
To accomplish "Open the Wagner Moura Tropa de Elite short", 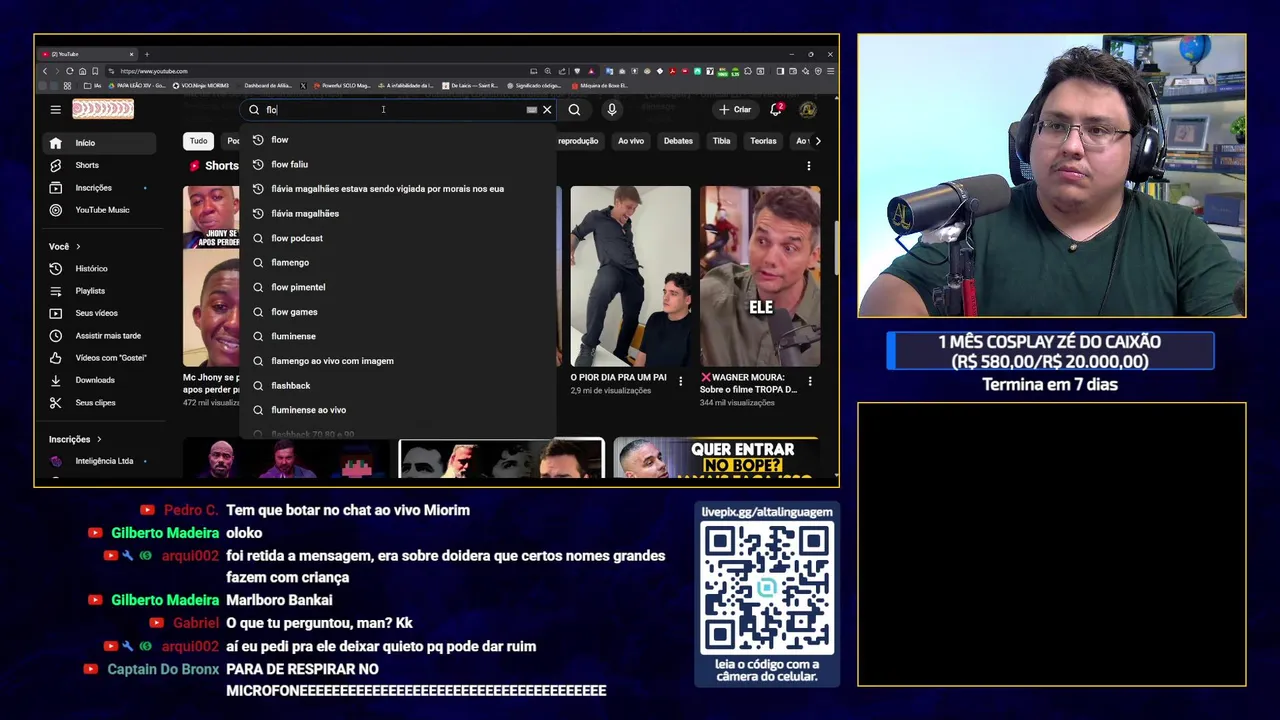I will pos(760,276).
